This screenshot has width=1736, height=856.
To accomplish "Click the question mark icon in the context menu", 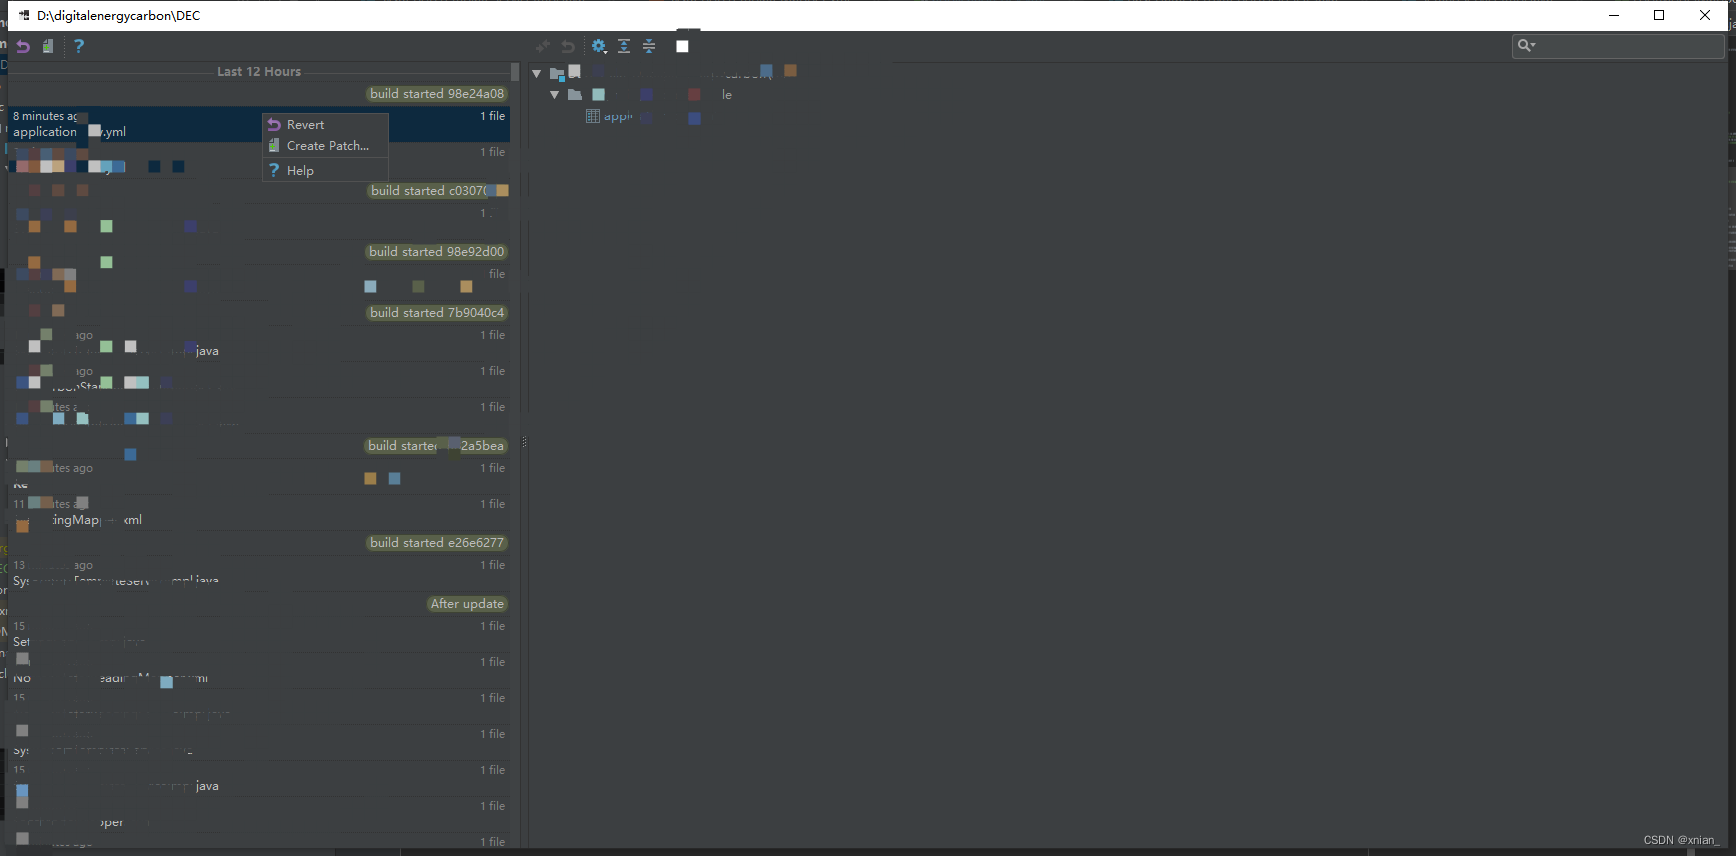I will pyautogui.click(x=274, y=171).
